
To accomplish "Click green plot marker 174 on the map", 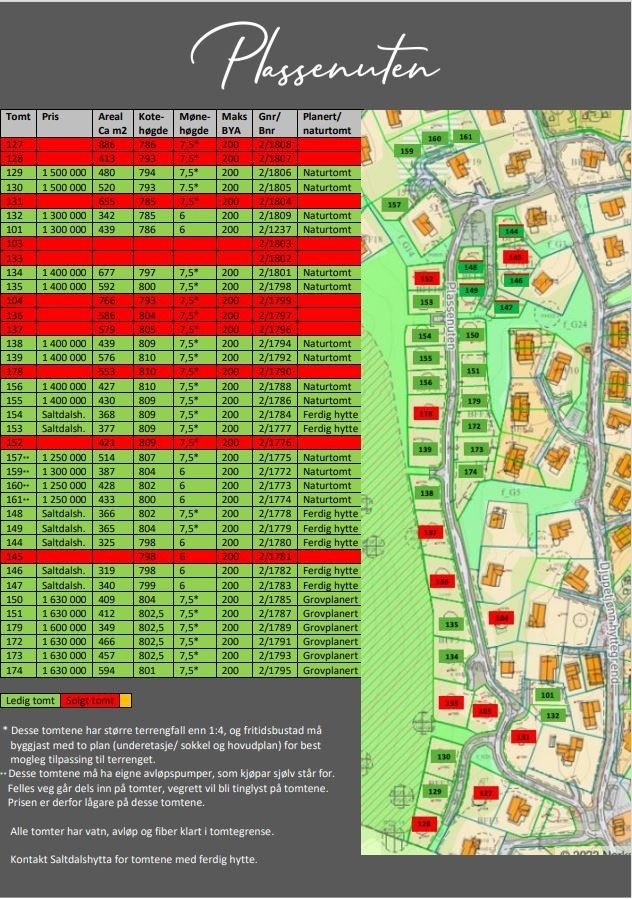I will click(471, 472).
